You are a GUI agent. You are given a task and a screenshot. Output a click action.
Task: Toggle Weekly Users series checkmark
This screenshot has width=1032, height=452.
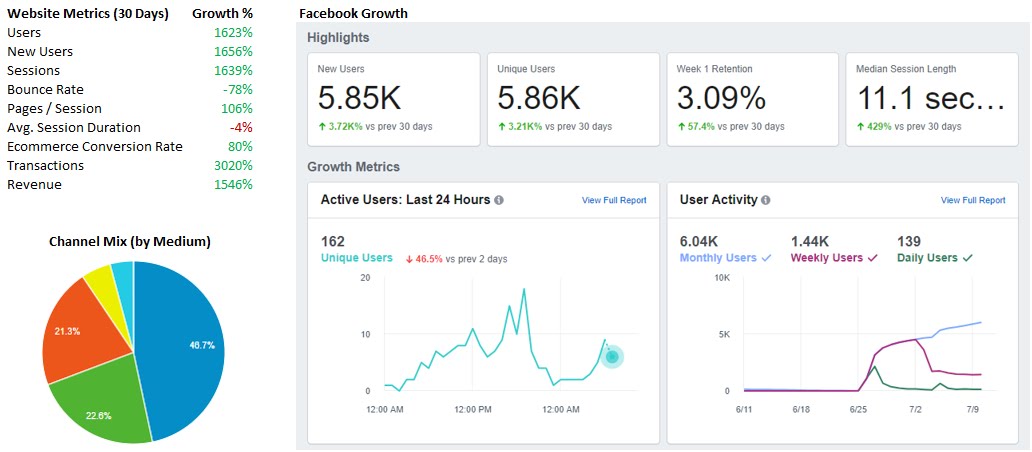tap(873, 259)
